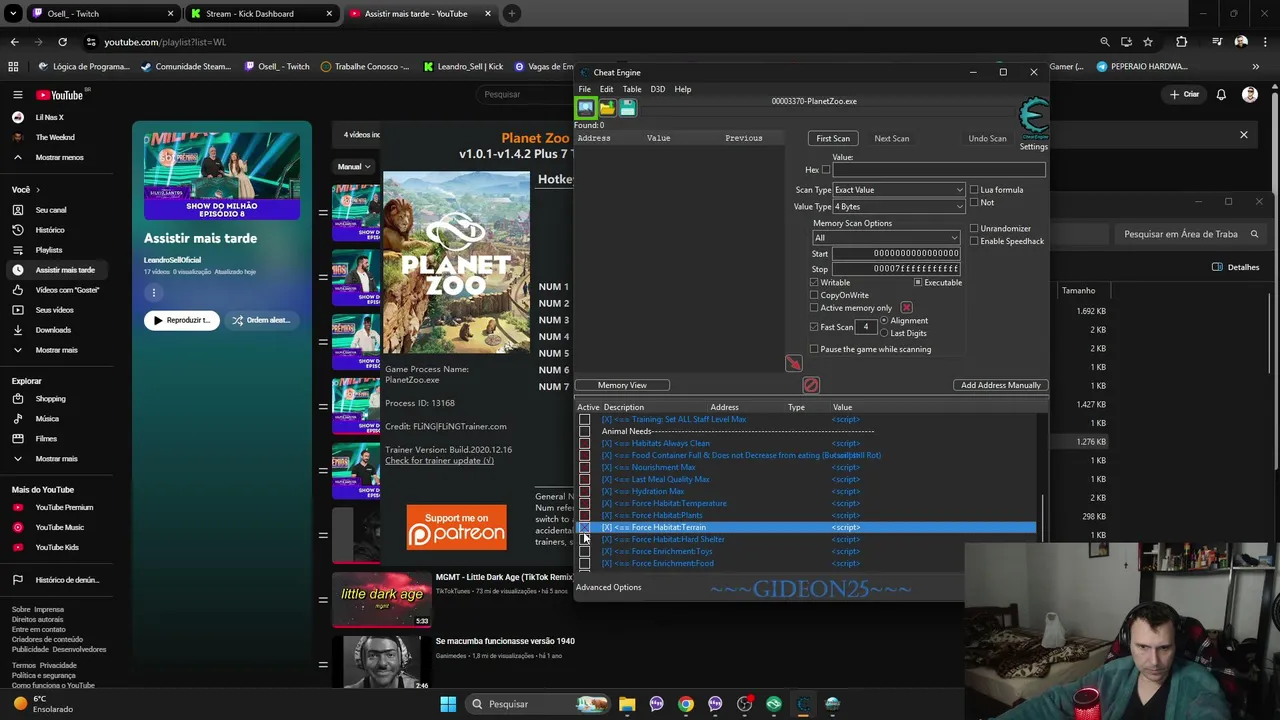Expand the Você section chevron

[38, 190]
